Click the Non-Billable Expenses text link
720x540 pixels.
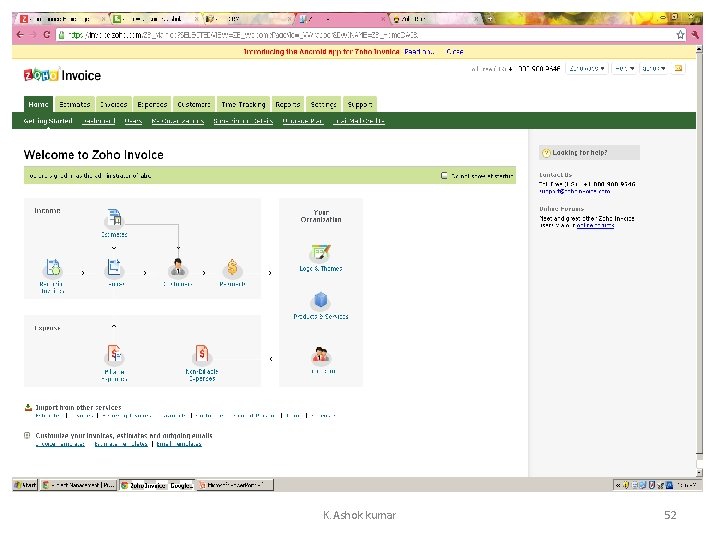202,375
